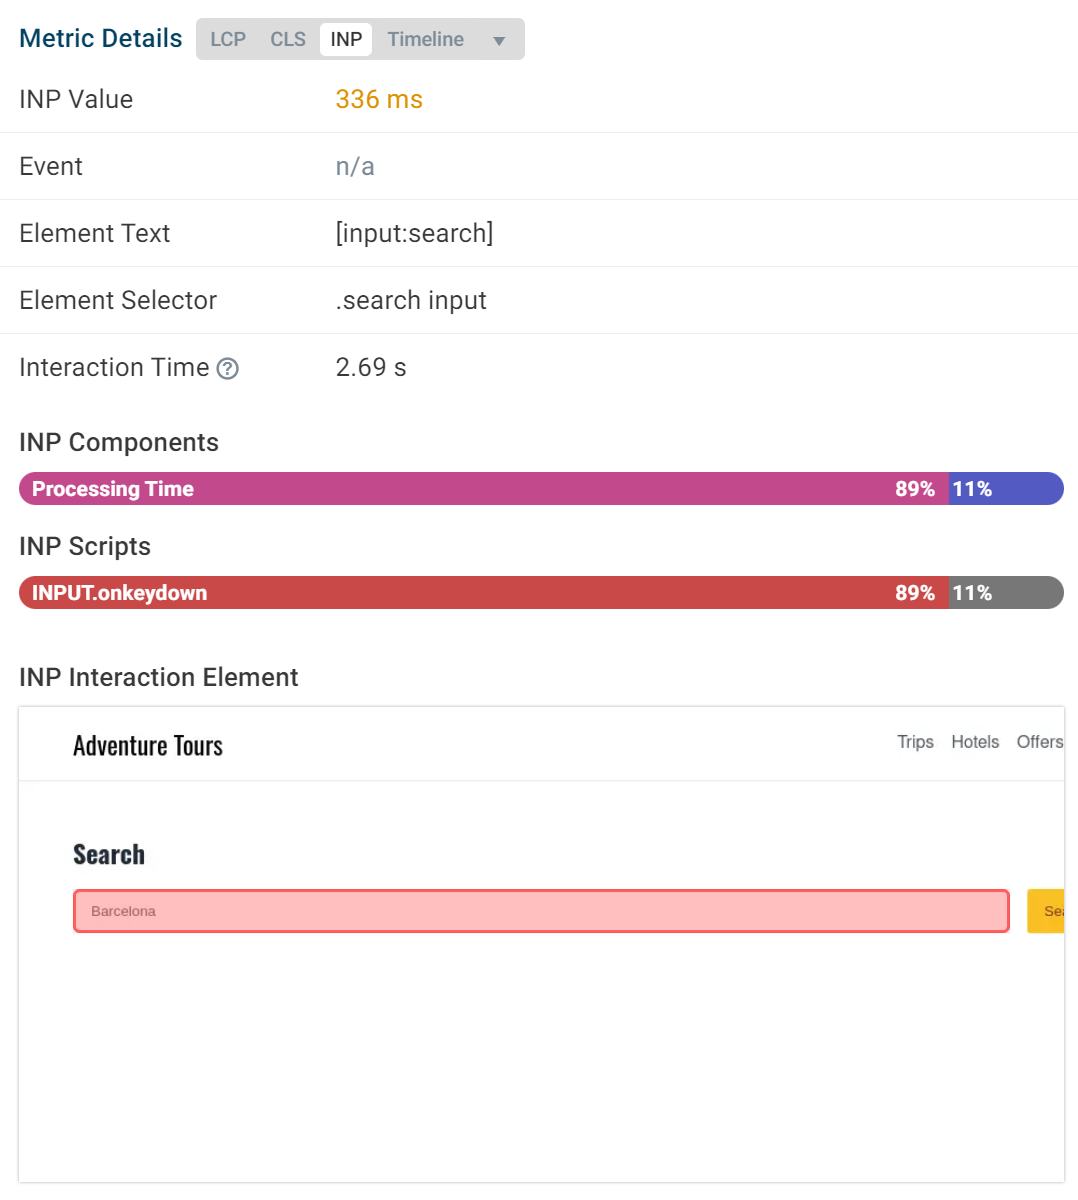Focus the Barcelona search input field
The height and width of the screenshot is (1200, 1078).
pyautogui.click(x=541, y=911)
